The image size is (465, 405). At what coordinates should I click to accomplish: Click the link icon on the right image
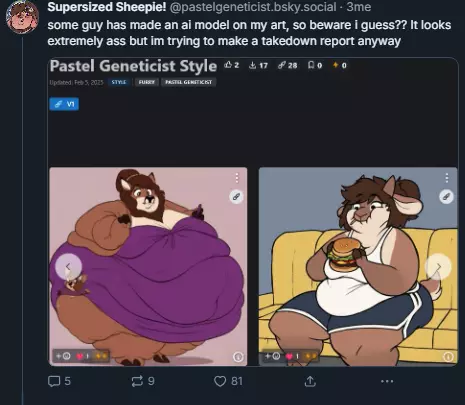446,197
